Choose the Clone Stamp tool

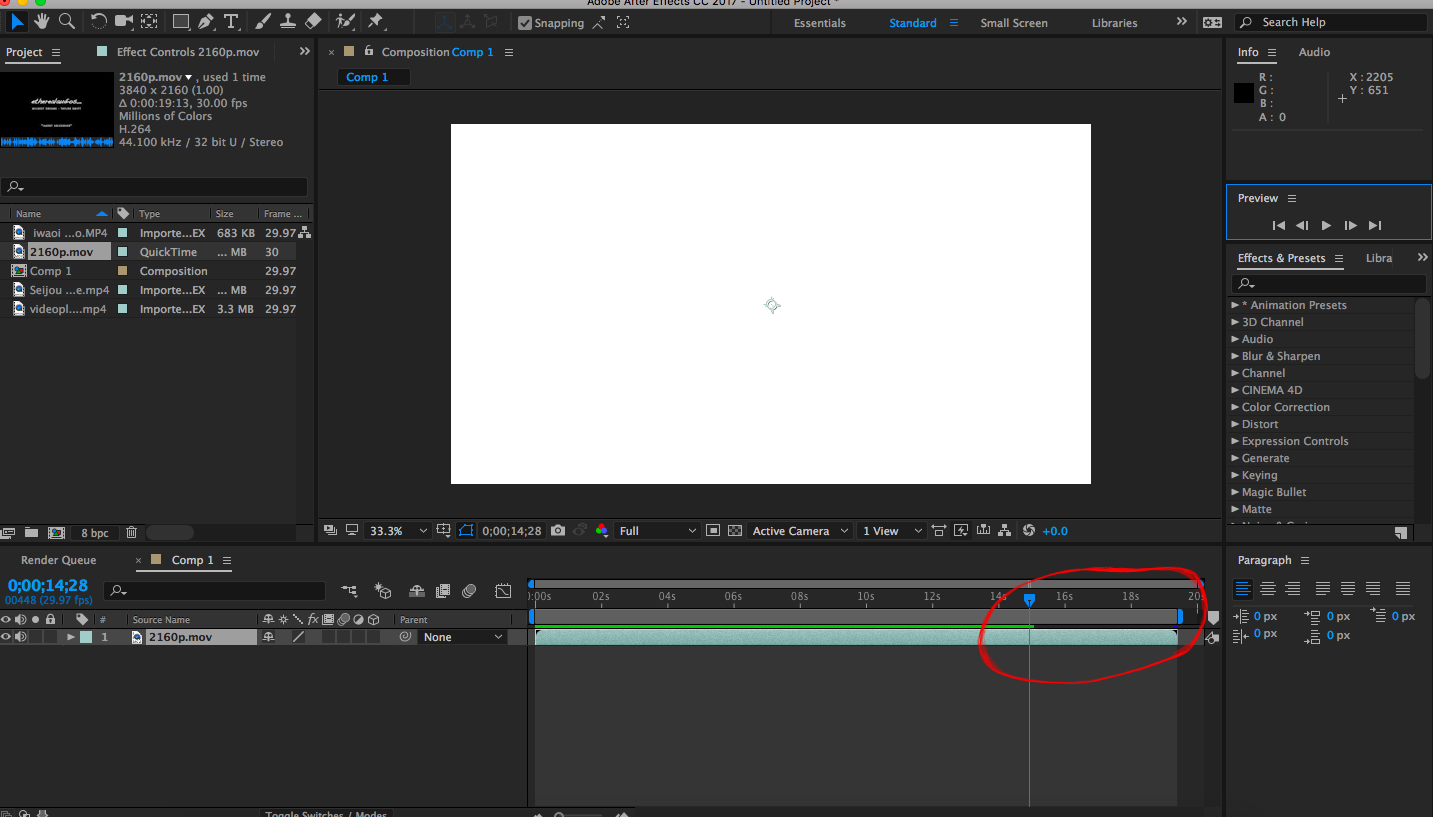(288, 20)
